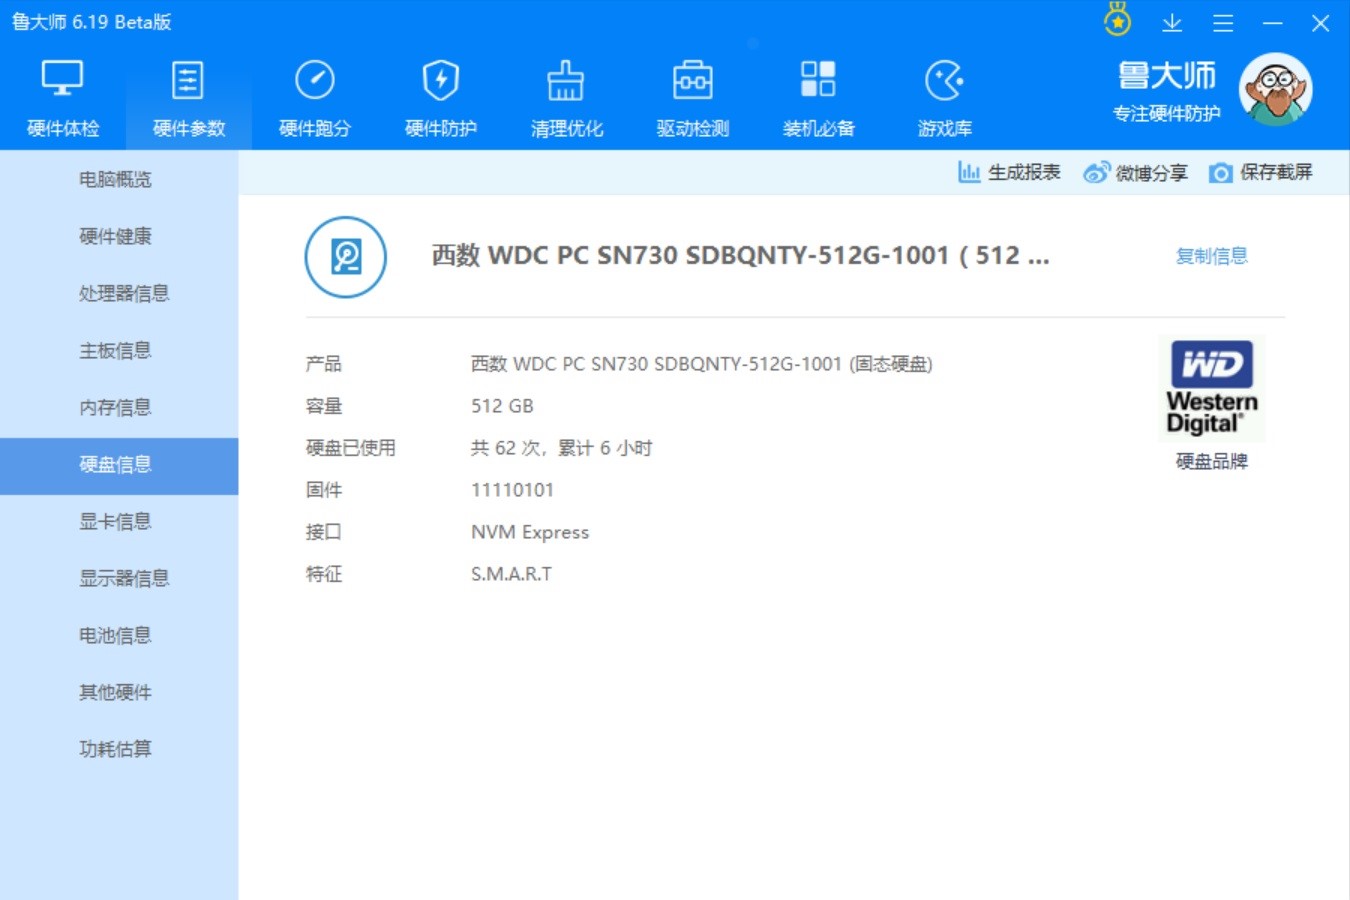This screenshot has width=1350, height=900.
Task: Select 显示器信息 in sidebar
Action: [119, 578]
